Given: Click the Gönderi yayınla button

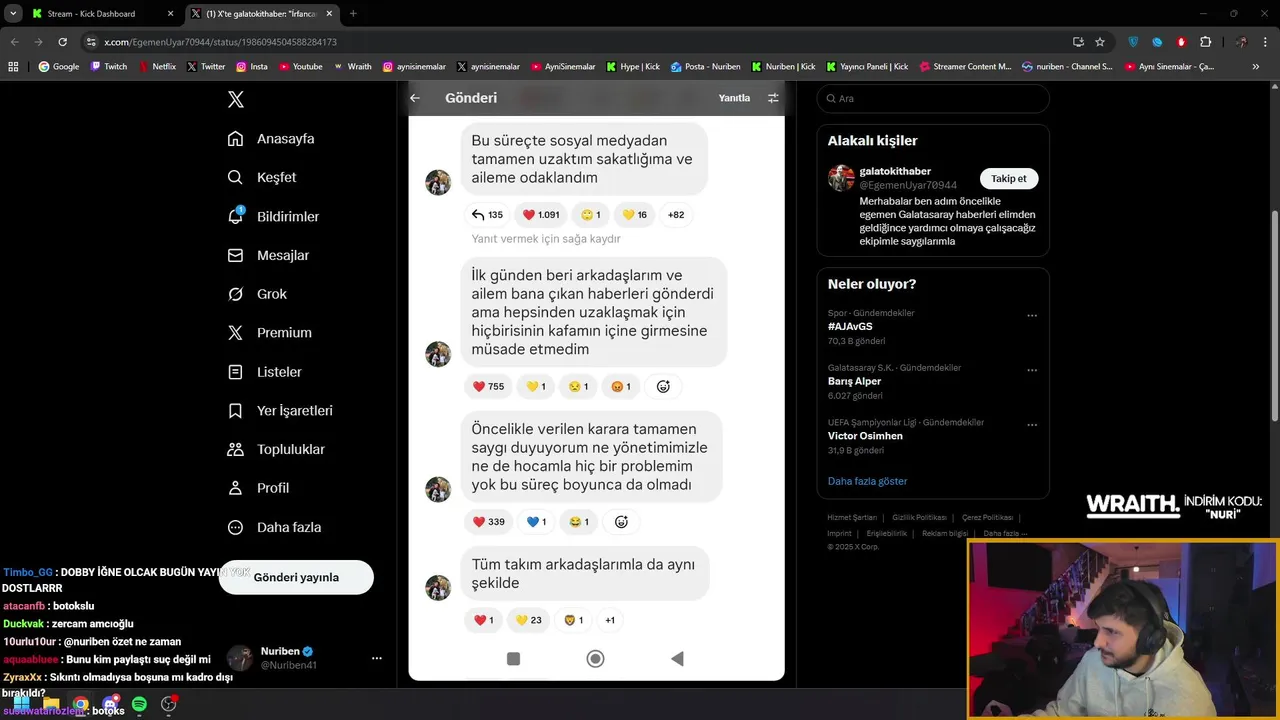Looking at the screenshot, I should click(296, 577).
